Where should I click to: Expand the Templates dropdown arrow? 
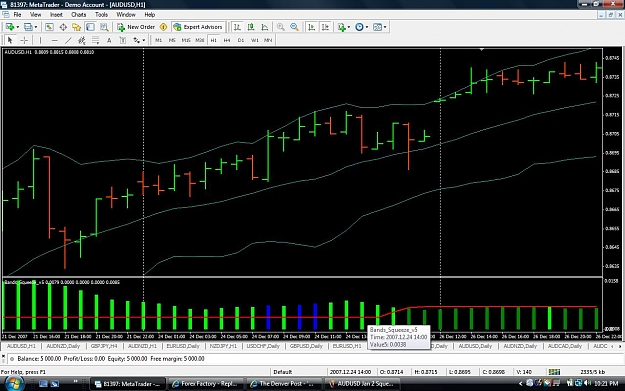pyautogui.click(x=385, y=27)
